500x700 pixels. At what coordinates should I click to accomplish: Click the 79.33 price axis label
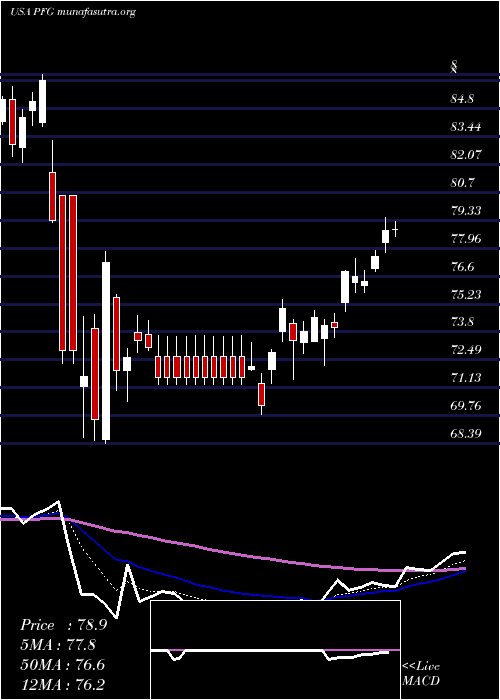pos(466,211)
